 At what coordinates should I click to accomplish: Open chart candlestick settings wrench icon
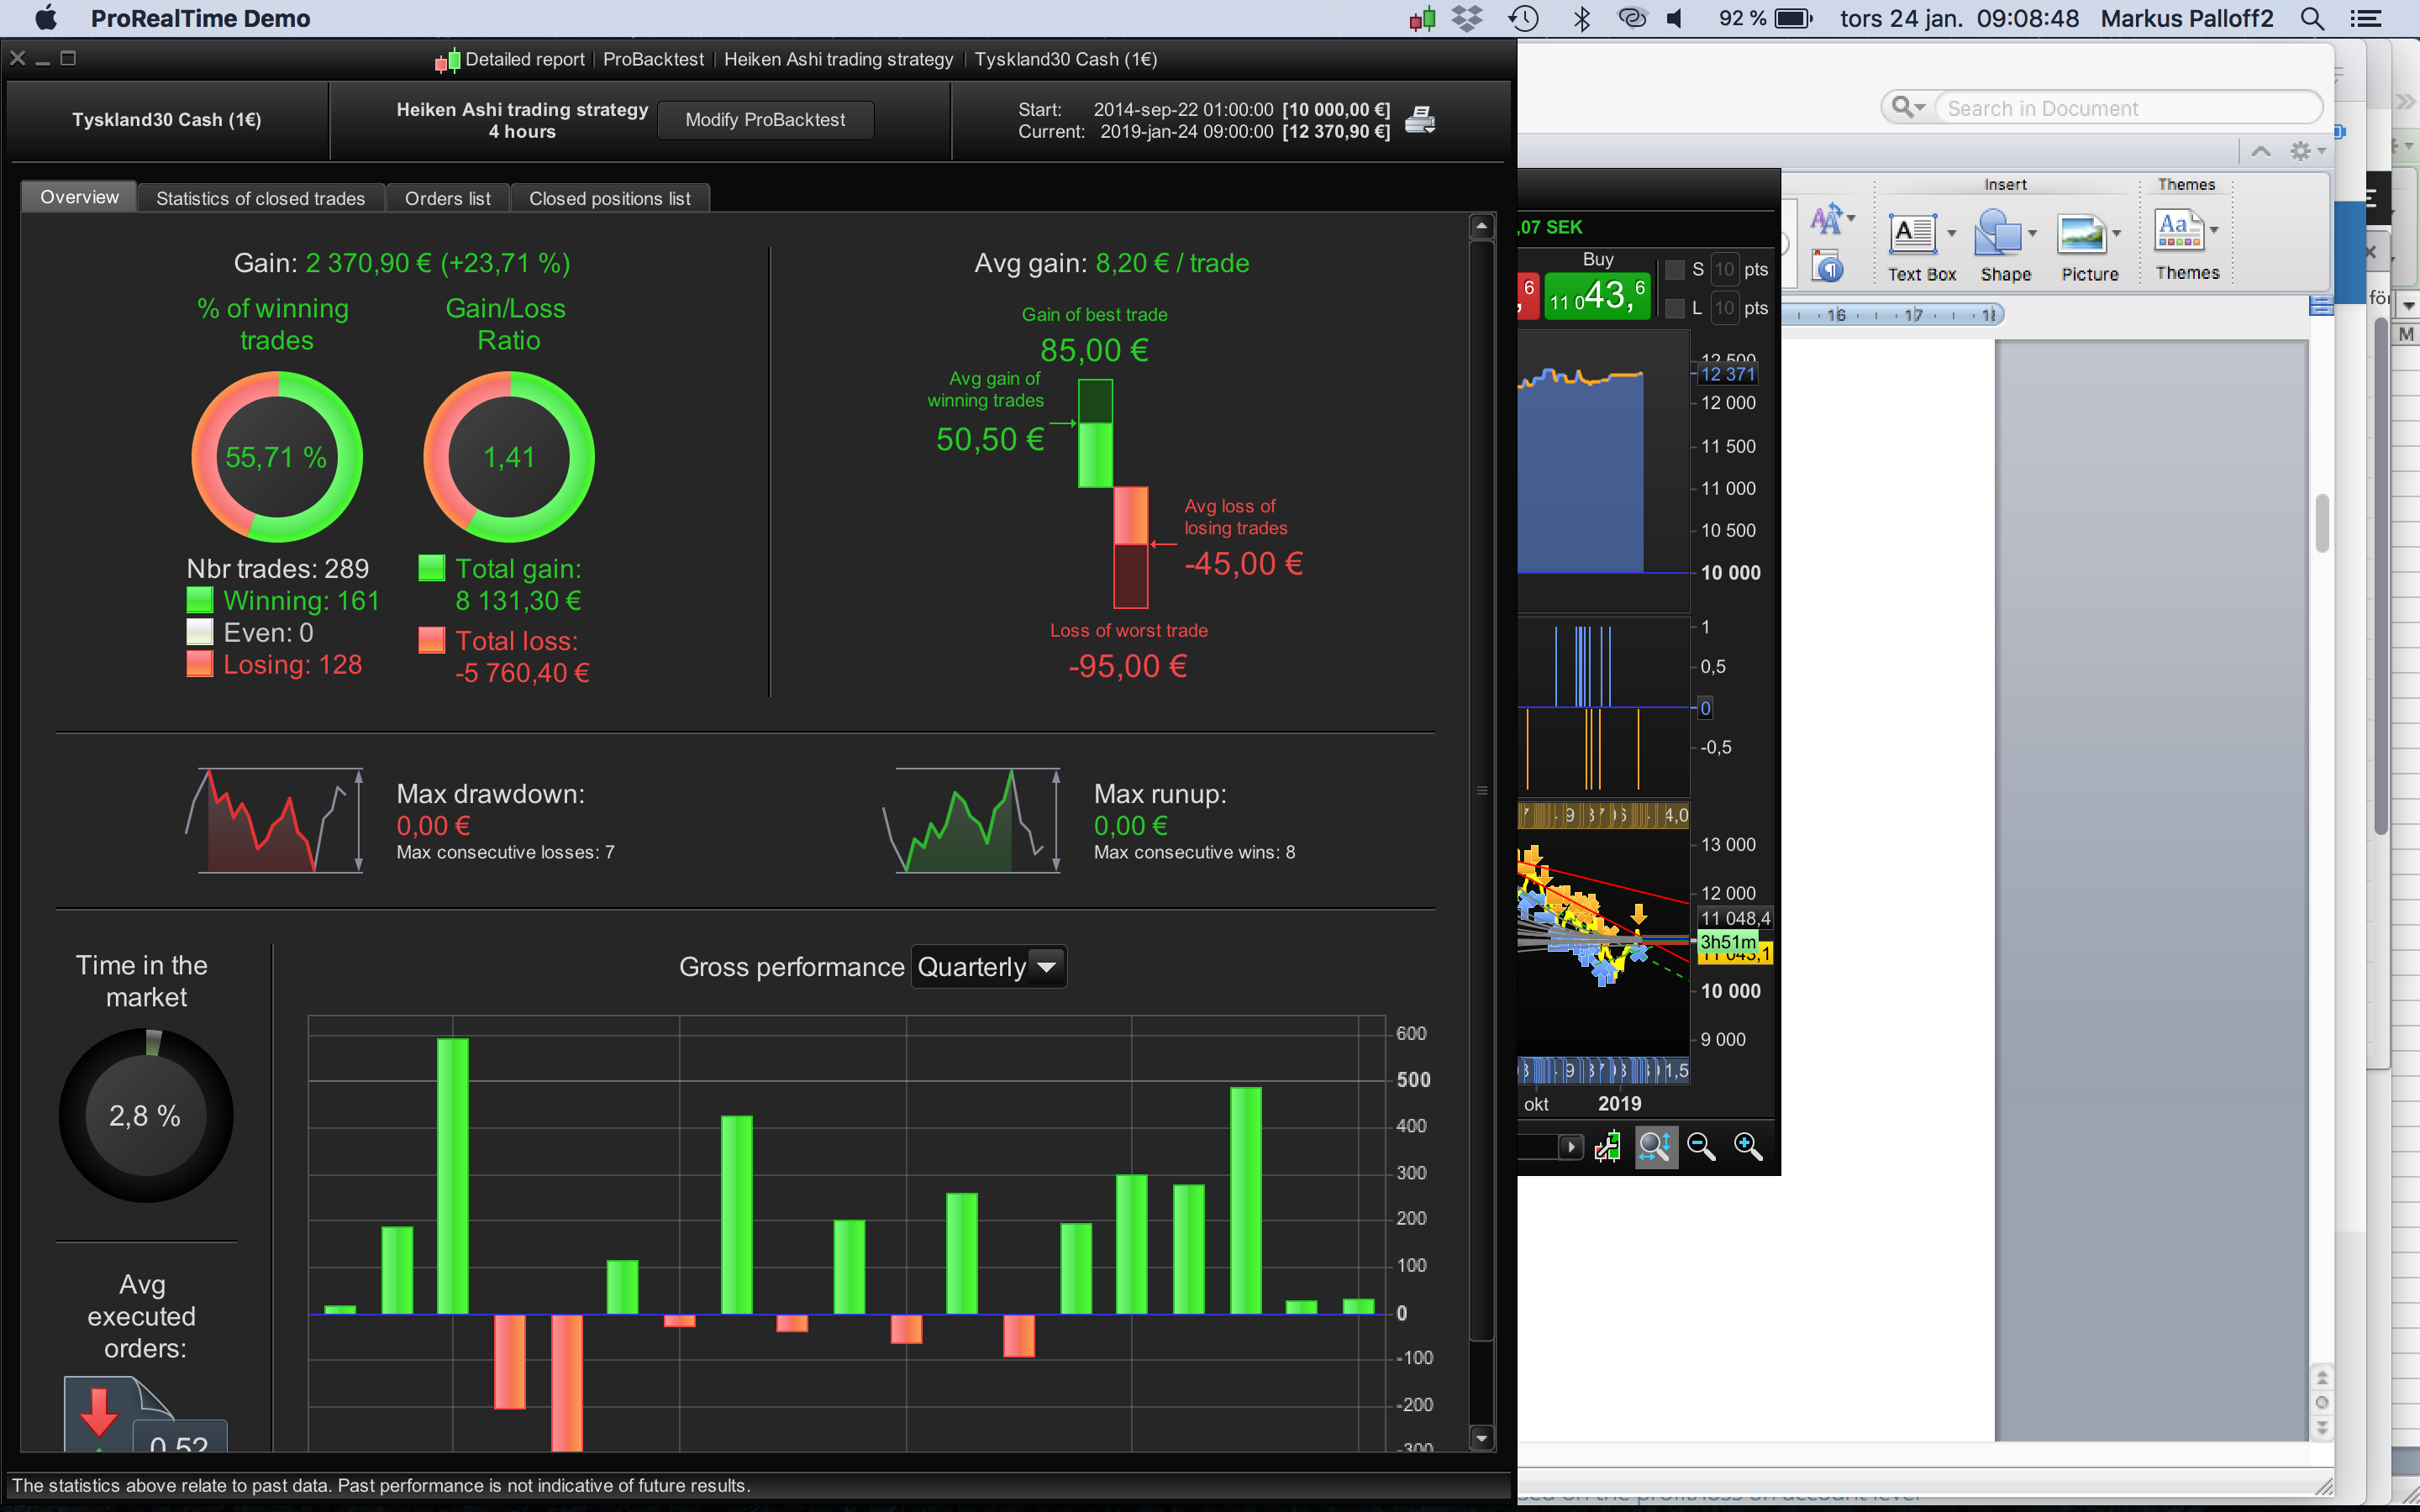tap(1607, 1146)
